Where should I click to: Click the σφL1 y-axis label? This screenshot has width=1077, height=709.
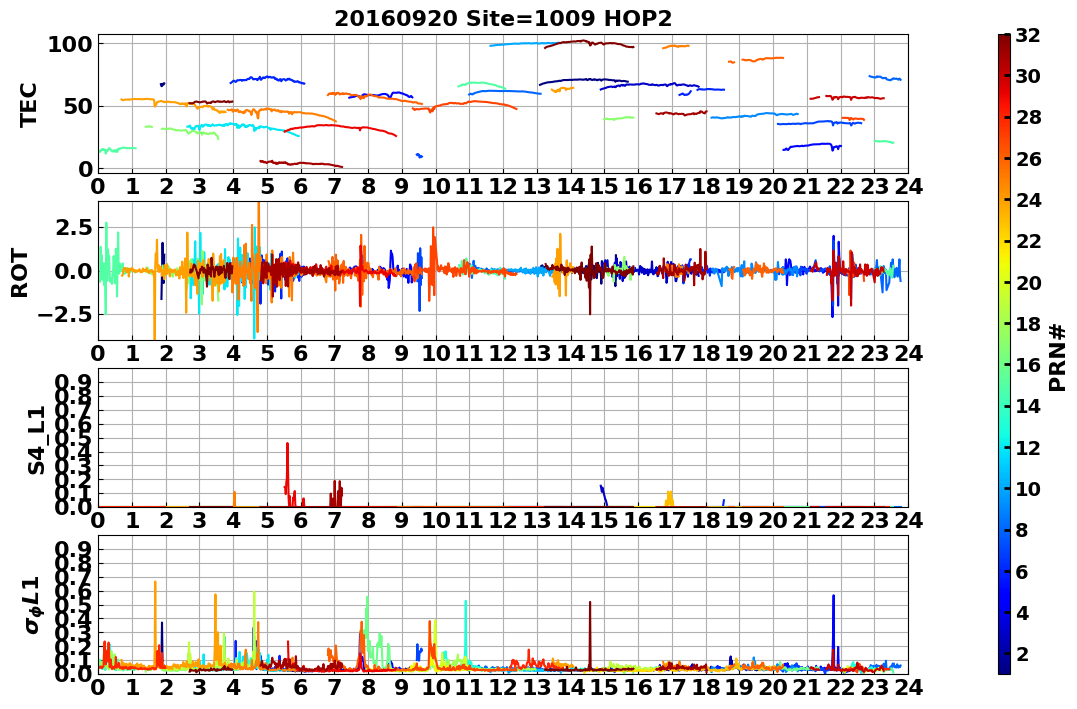[x=32, y=605]
